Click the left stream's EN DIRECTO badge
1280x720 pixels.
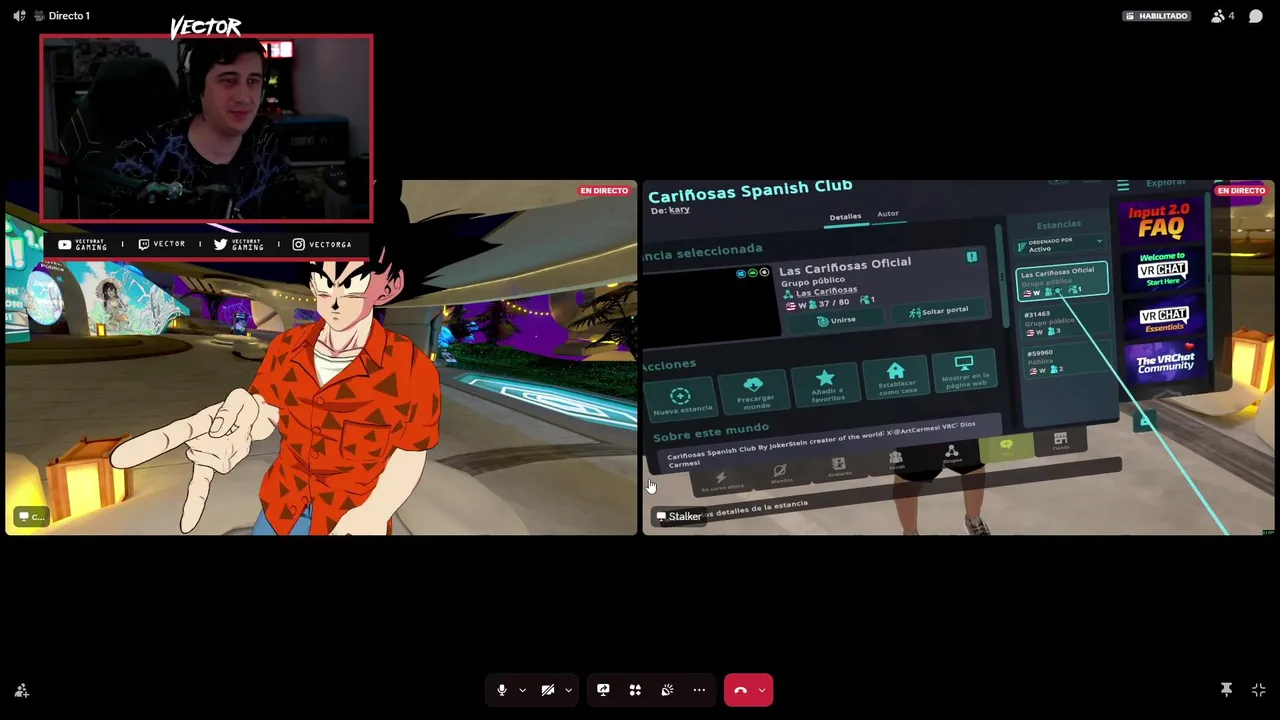coord(604,190)
